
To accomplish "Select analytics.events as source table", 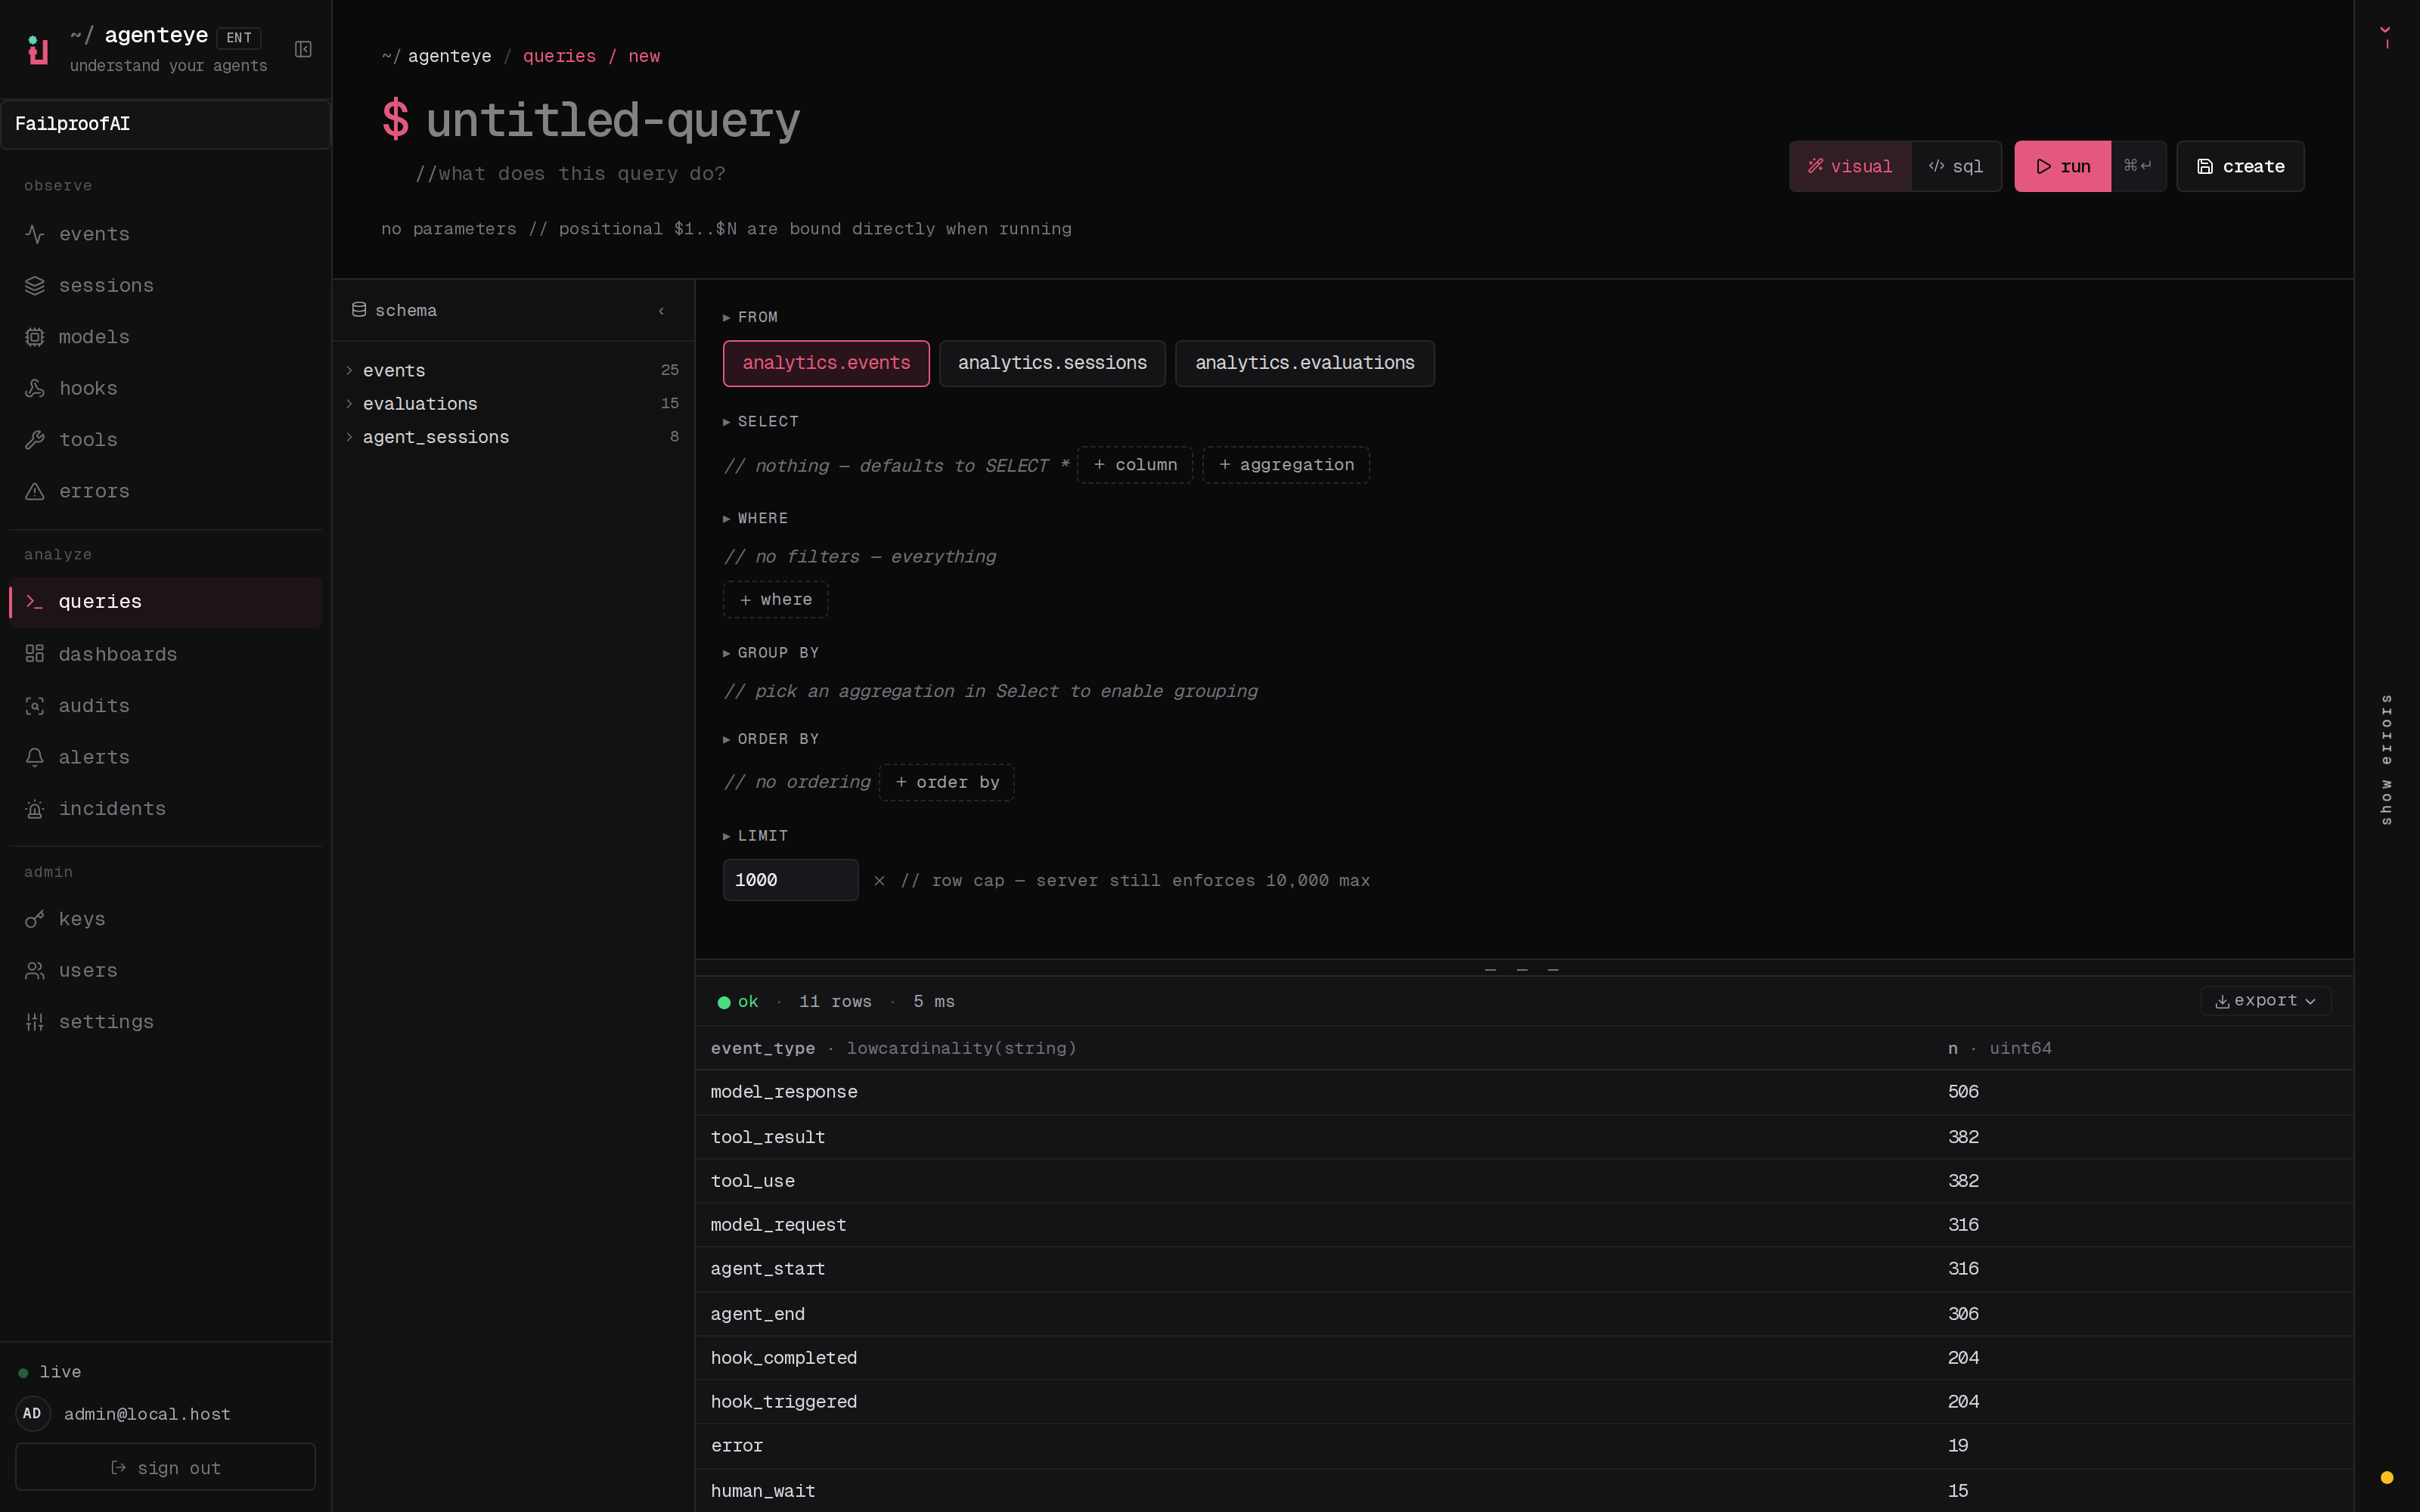I will pyautogui.click(x=826, y=363).
